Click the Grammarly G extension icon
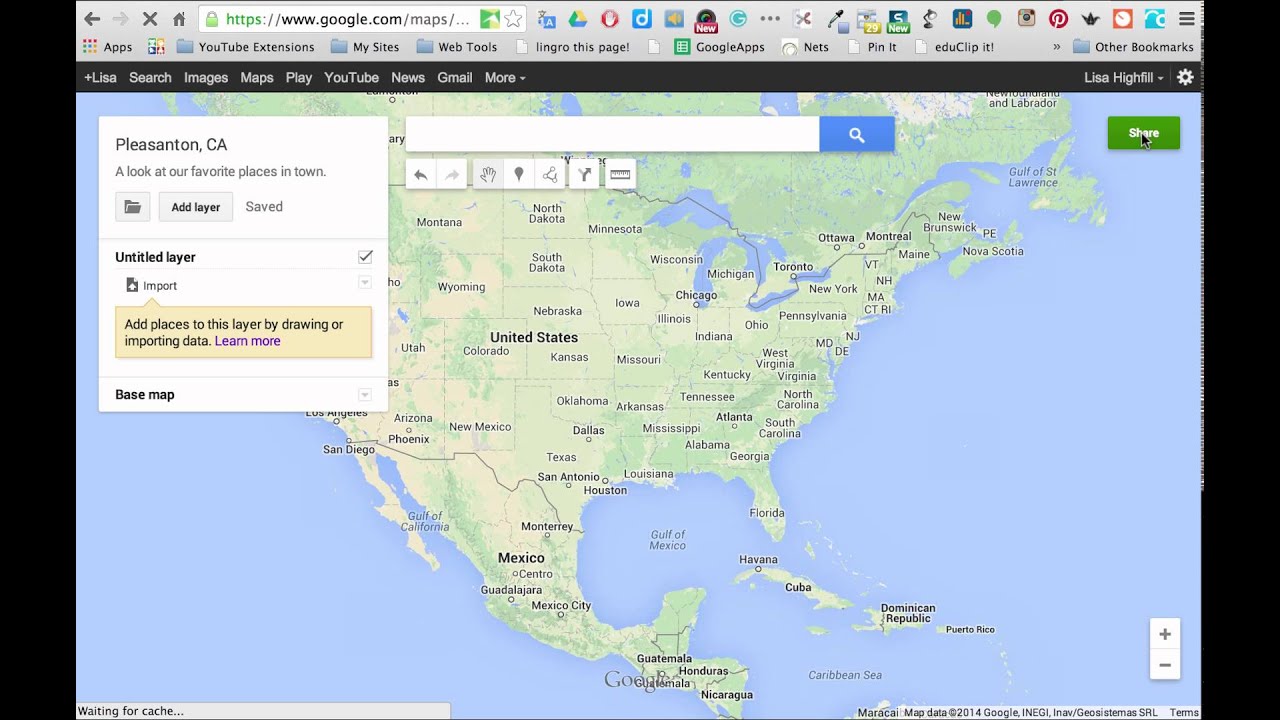1280x720 pixels. click(738, 18)
